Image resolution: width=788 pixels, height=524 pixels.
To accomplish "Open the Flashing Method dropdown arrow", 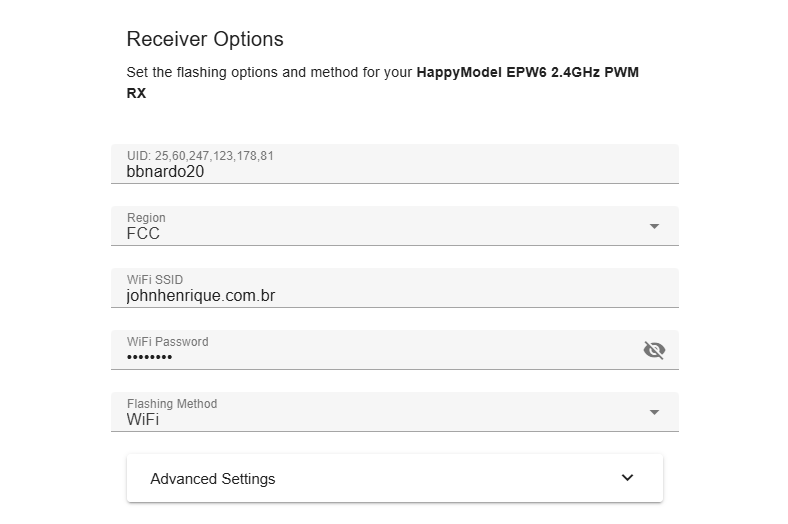I will (x=654, y=412).
